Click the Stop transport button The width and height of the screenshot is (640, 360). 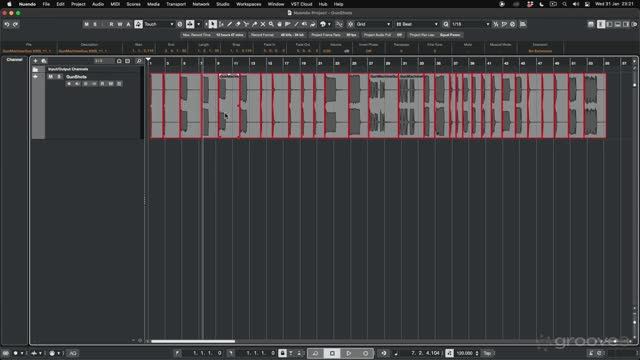332,353
